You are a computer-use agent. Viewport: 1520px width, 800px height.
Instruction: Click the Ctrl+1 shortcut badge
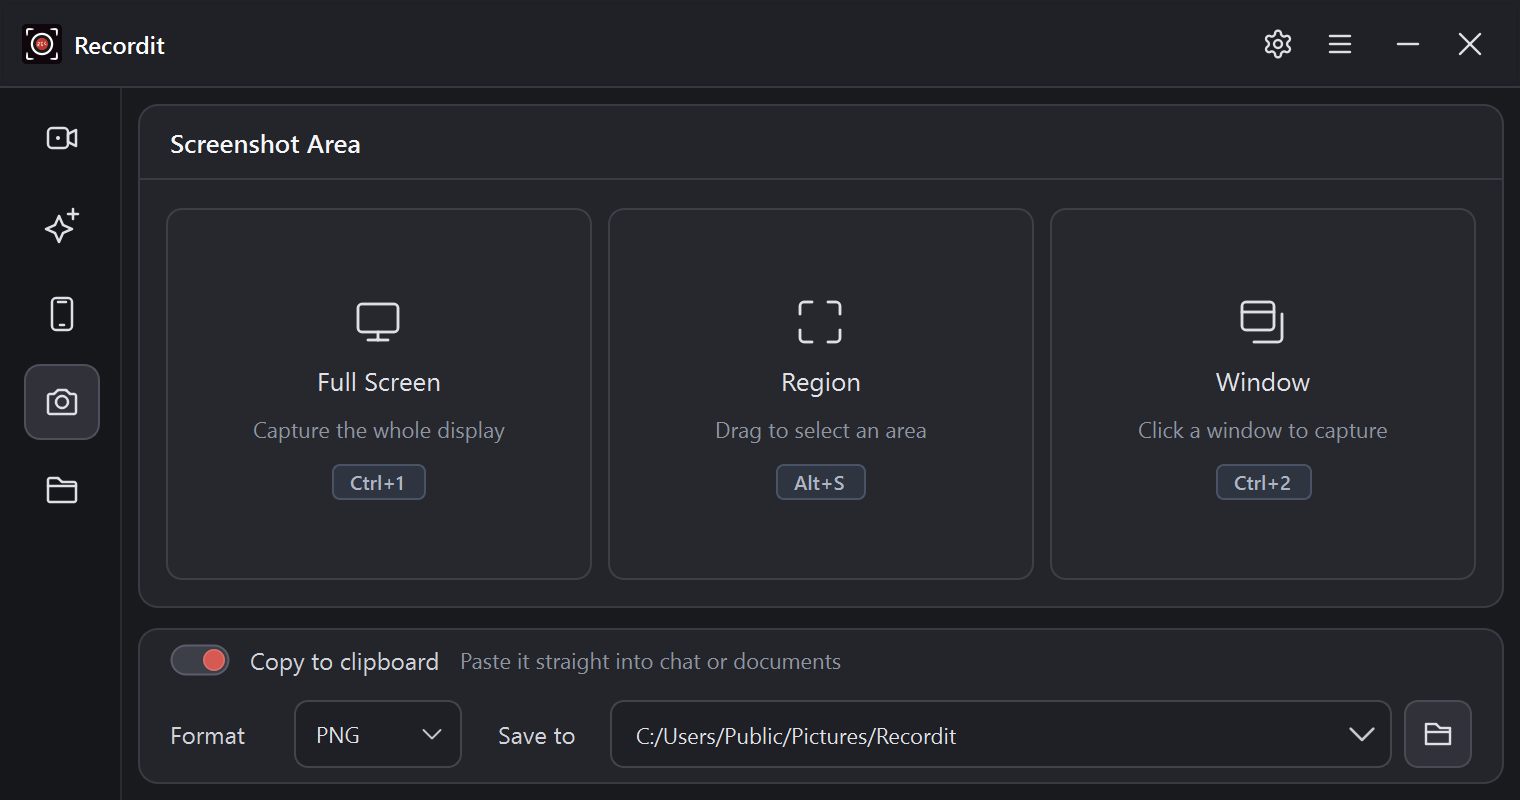[379, 482]
